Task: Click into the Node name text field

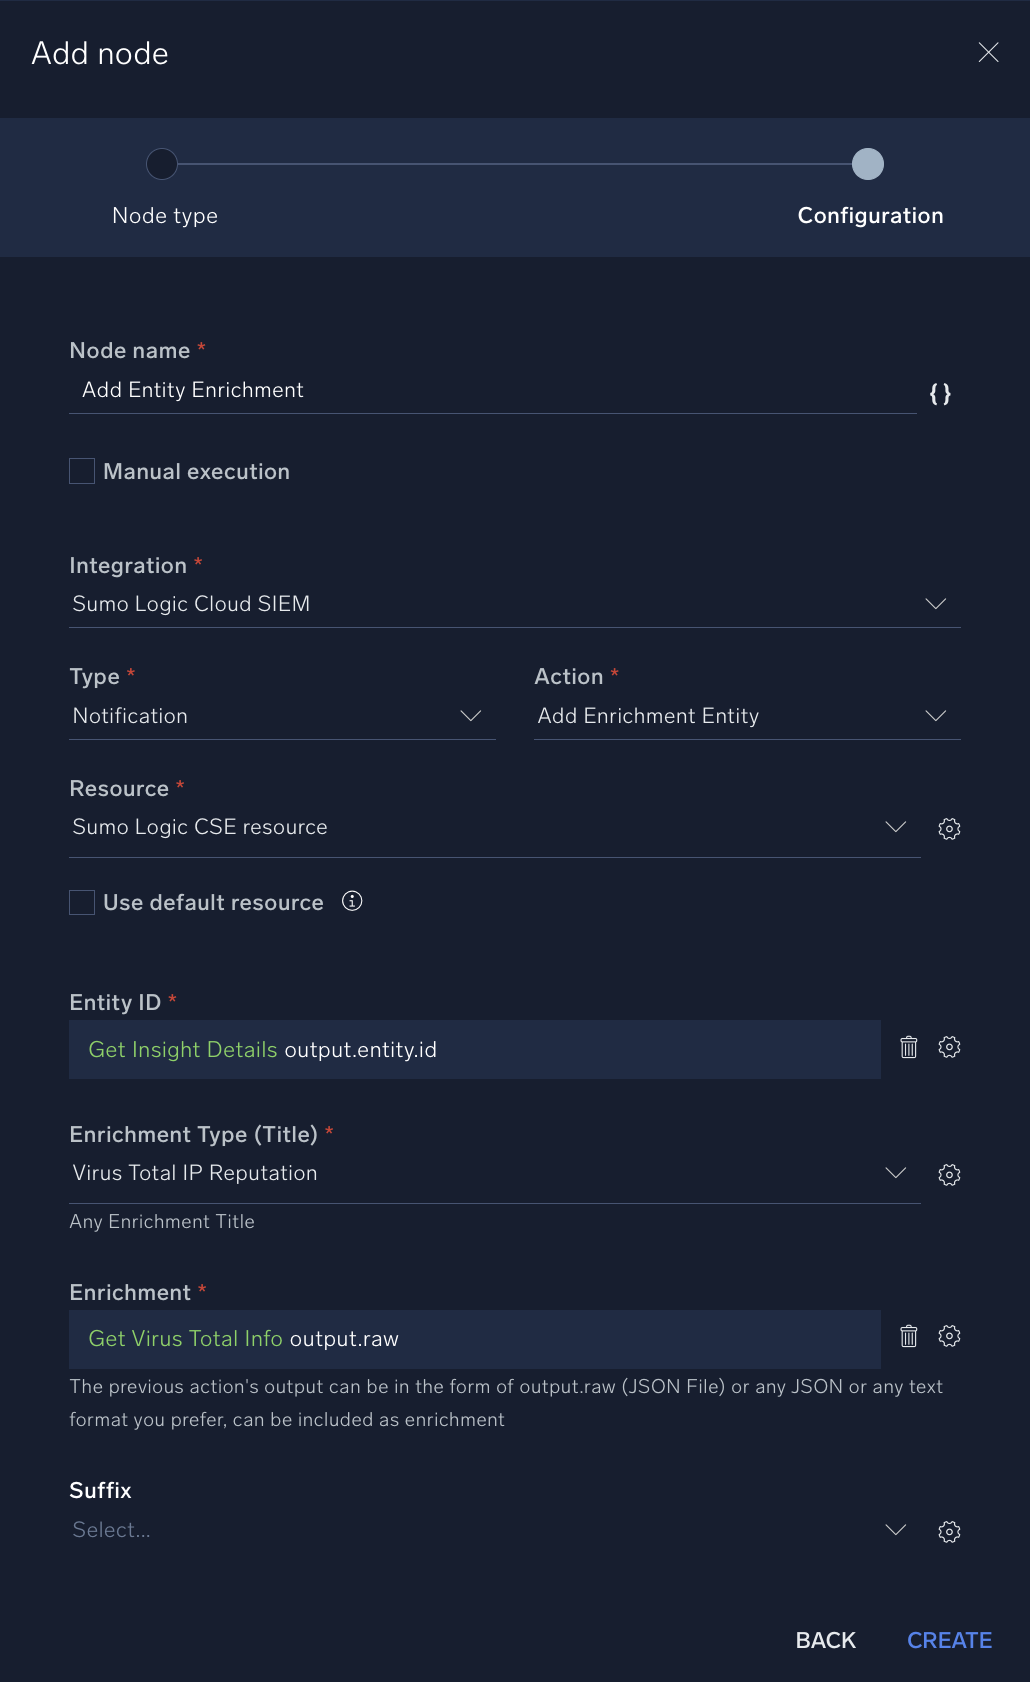Action: pyautogui.click(x=492, y=390)
